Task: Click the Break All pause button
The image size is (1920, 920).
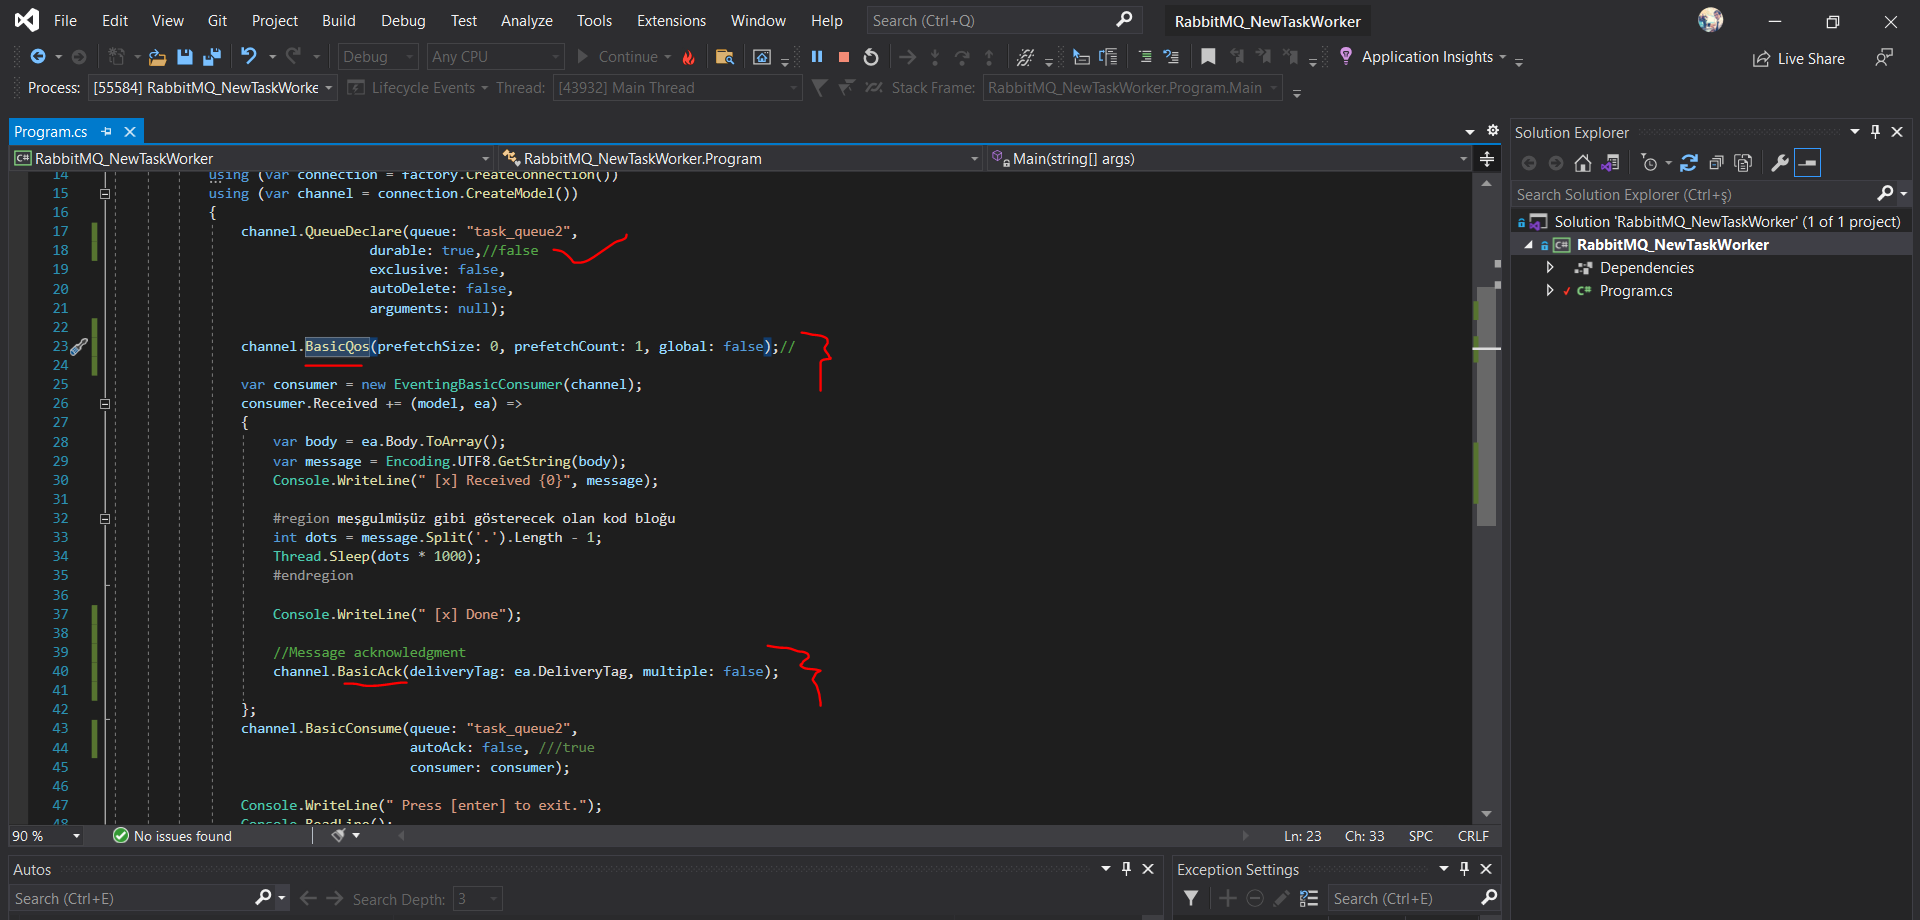Action: (817, 57)
